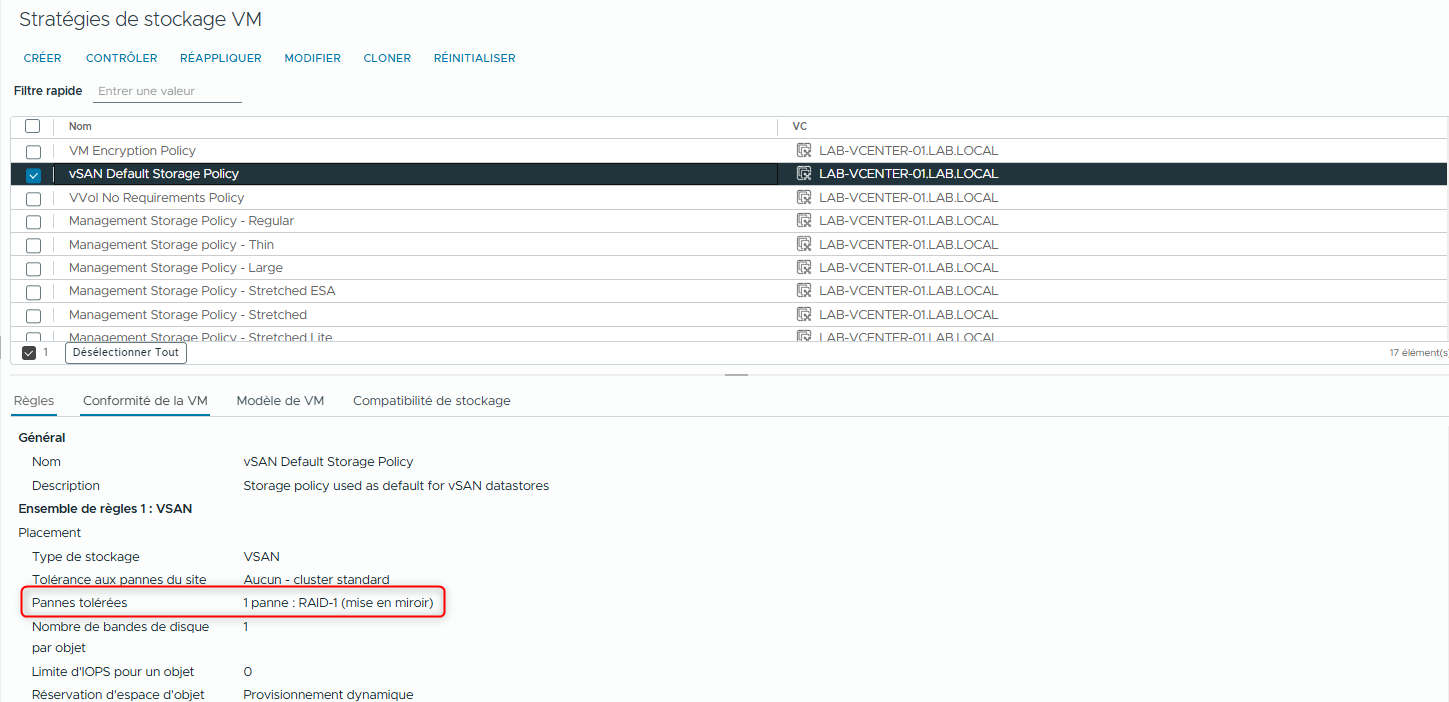Uncheck the vSAN Default Storage Policy row
Screen dimensions: 1449x702
coord(32,173)
